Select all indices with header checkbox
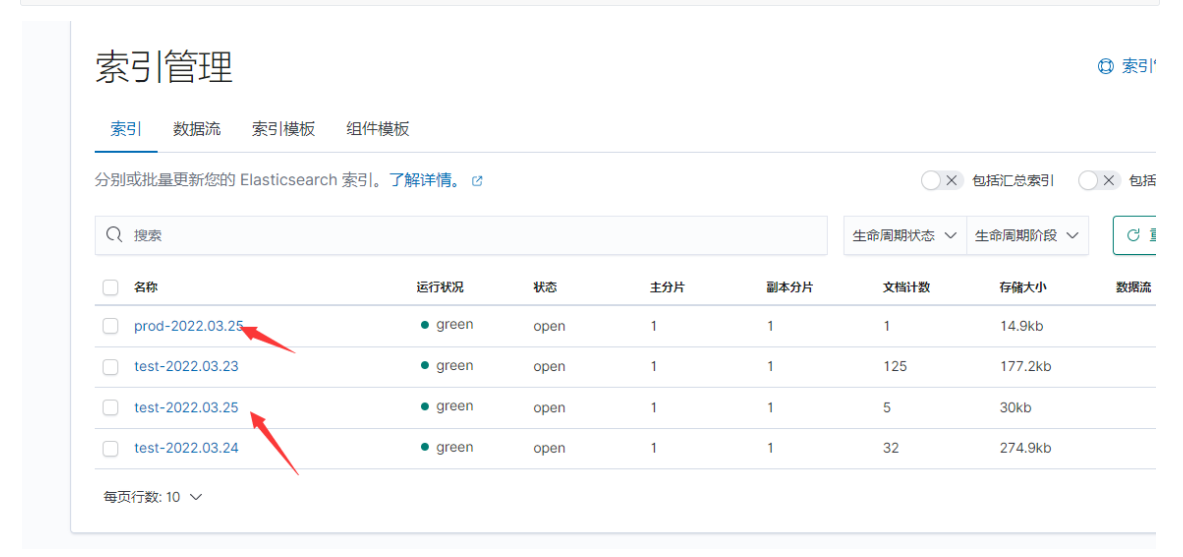Viewport: 1183px width, 557px height. [111, 288]
